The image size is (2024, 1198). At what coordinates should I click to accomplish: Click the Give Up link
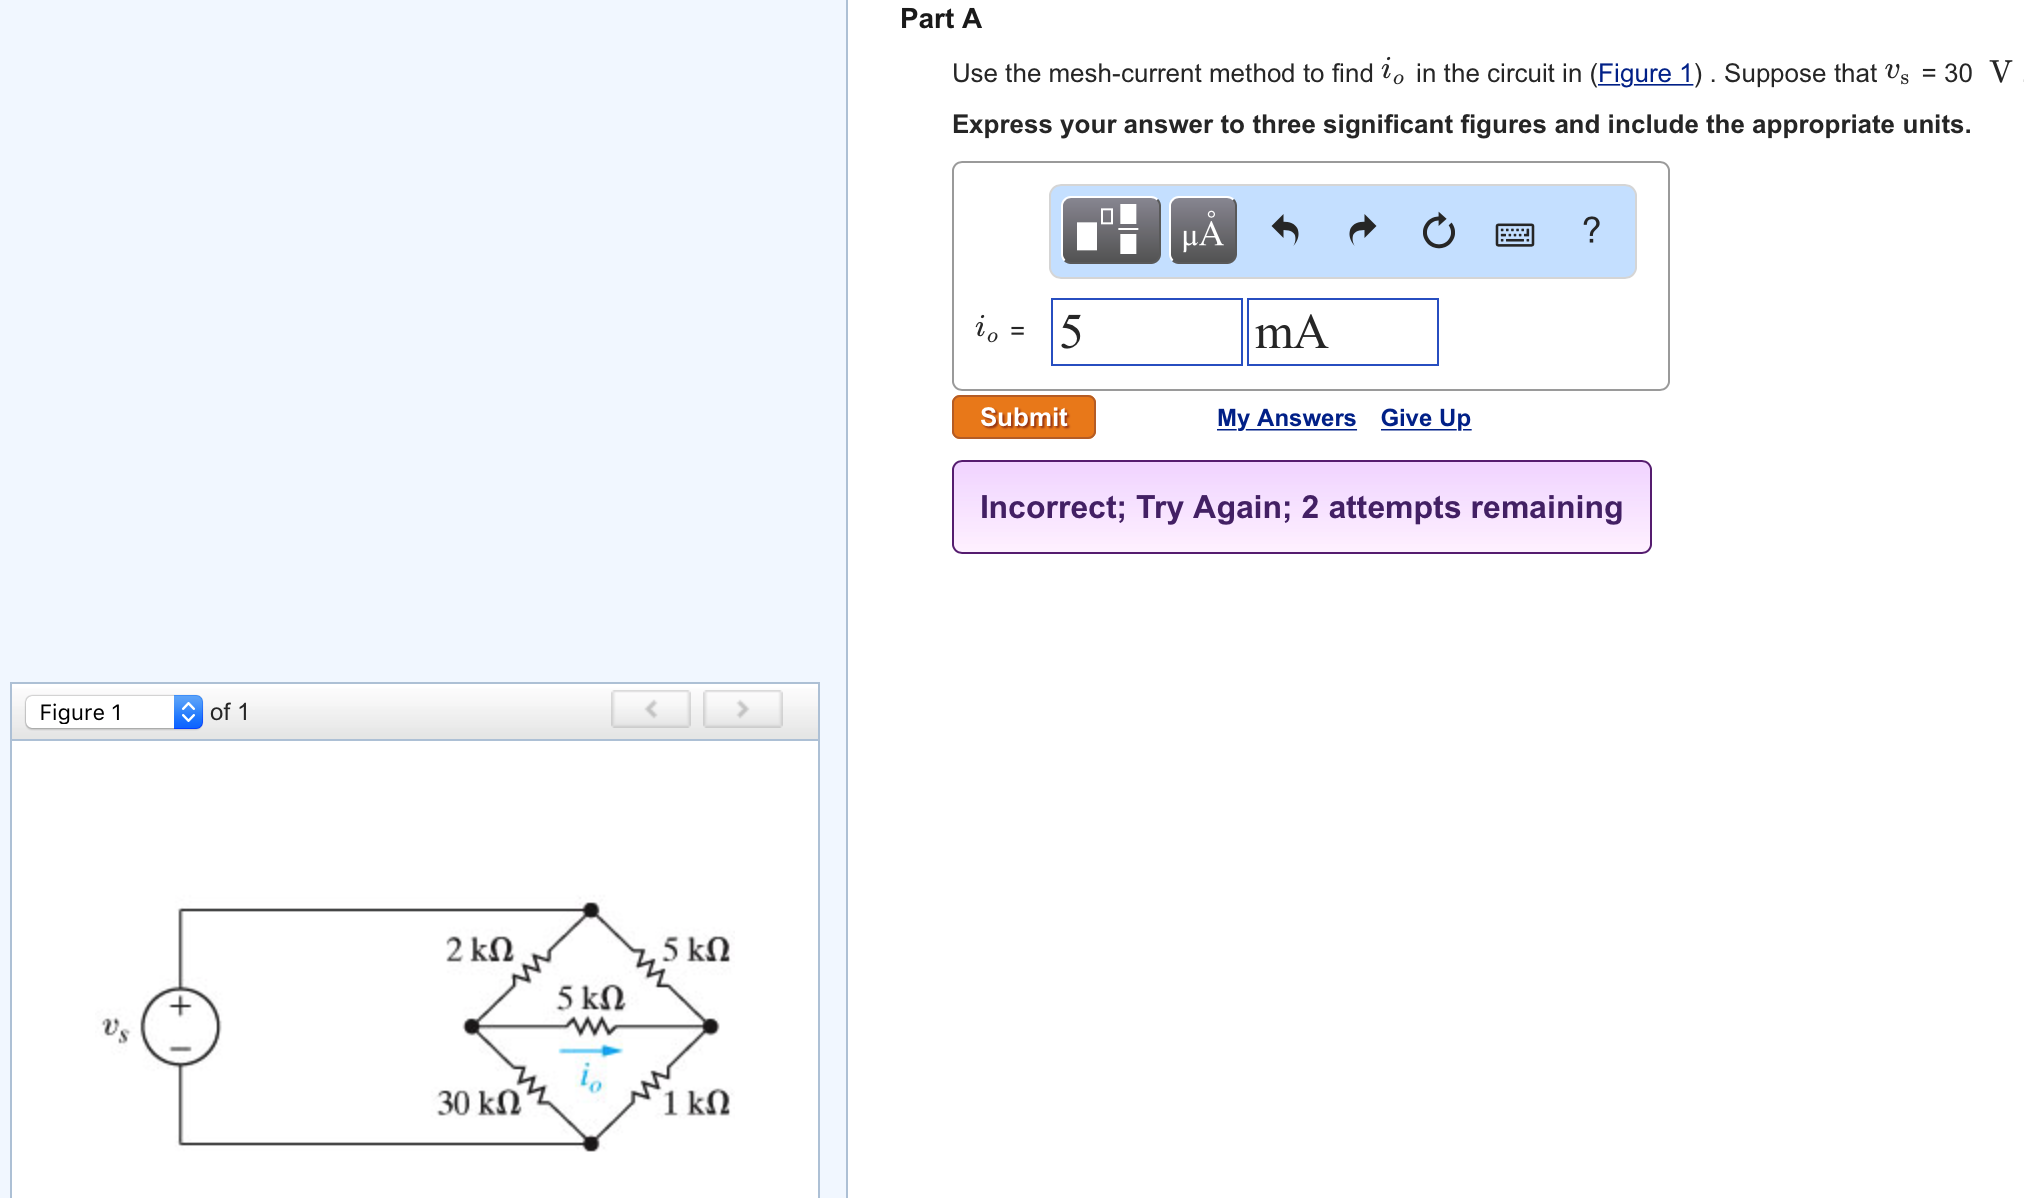[x=1425, y=418]
